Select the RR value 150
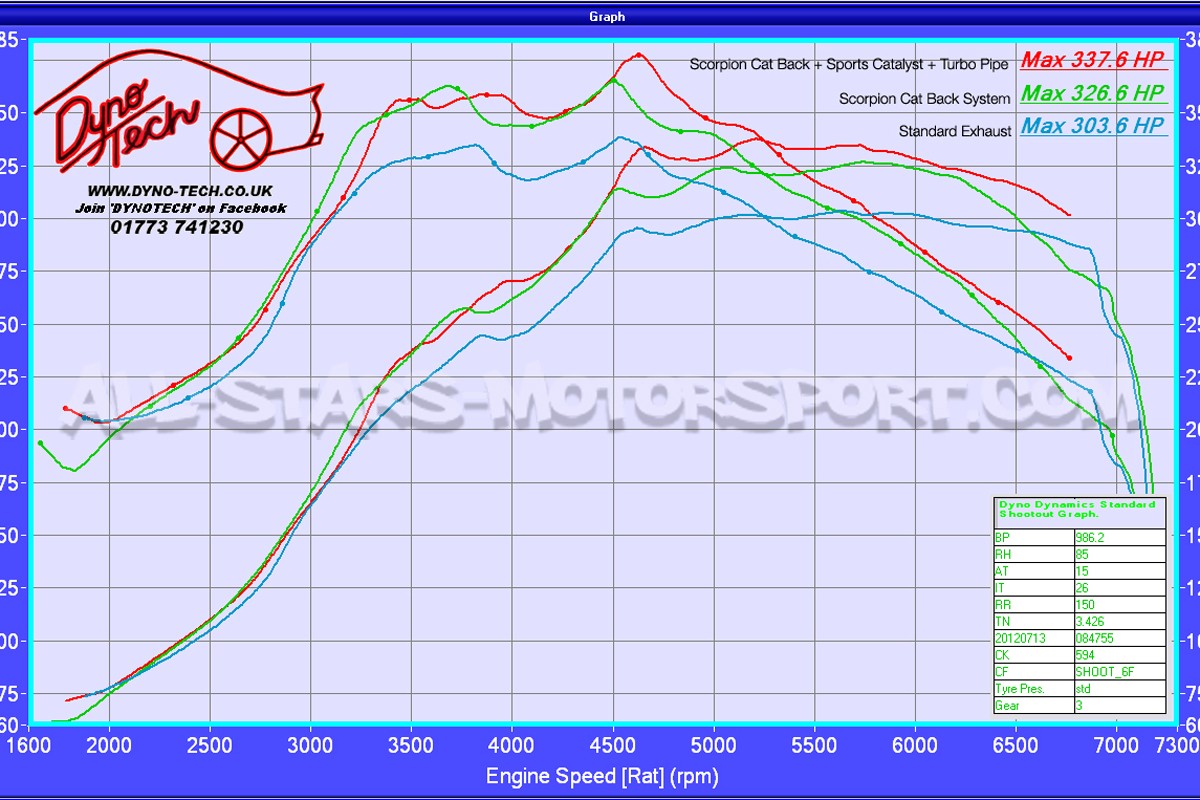 [1119, 604]
